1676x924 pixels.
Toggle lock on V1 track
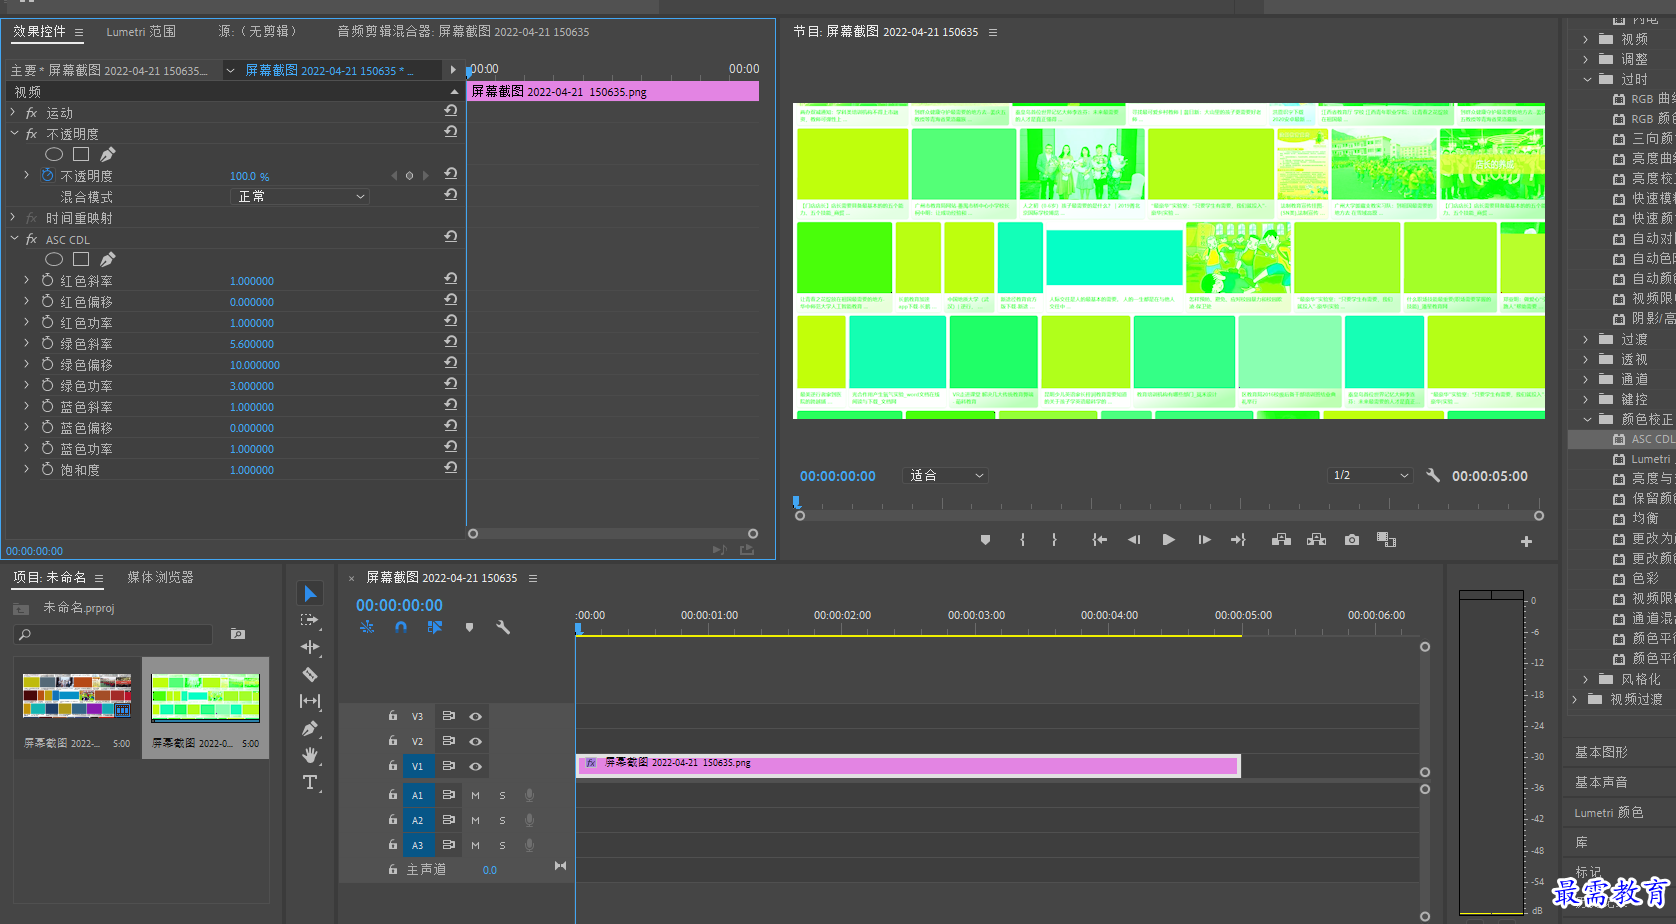393,765
